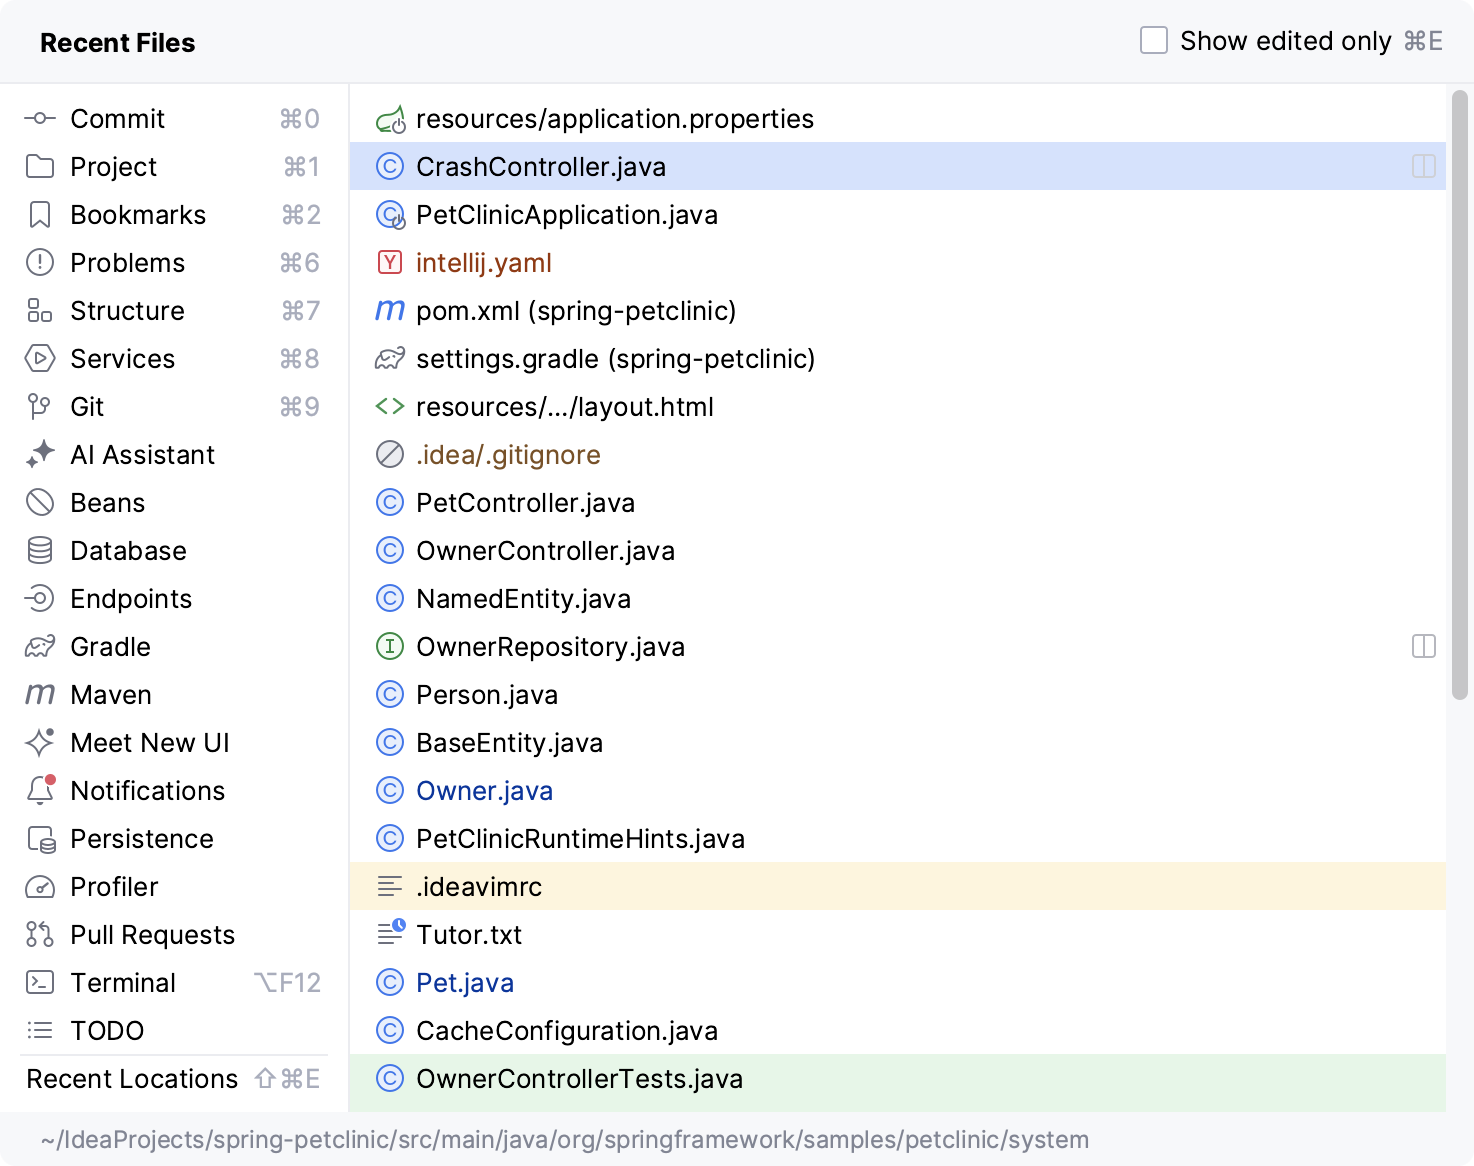Click the HTML icon beside layout.html

(389, 407)
